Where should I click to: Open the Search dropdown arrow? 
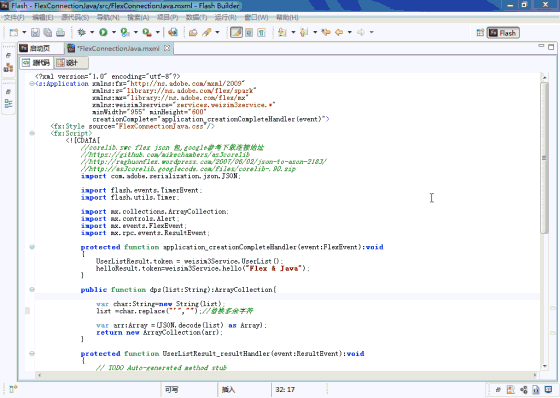[217, 33]
